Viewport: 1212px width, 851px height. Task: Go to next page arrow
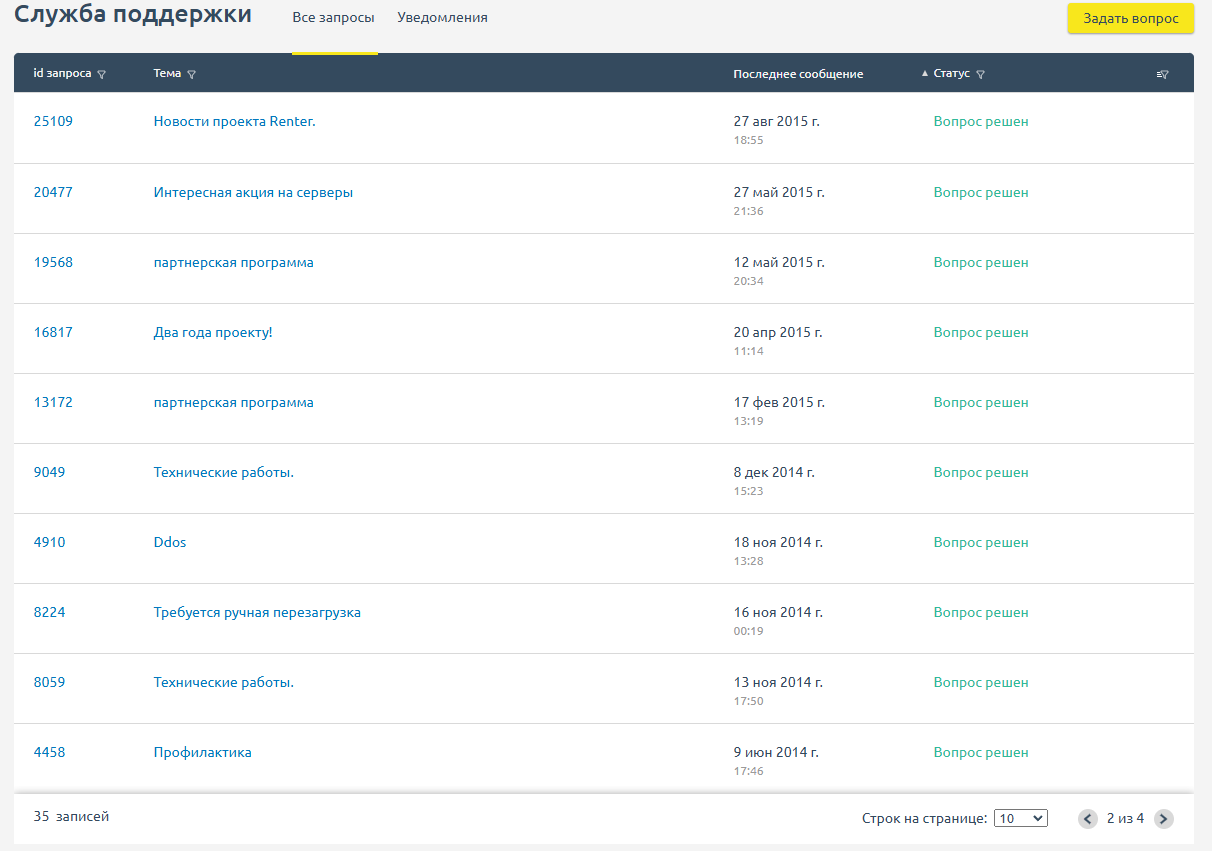[1163, 819]
